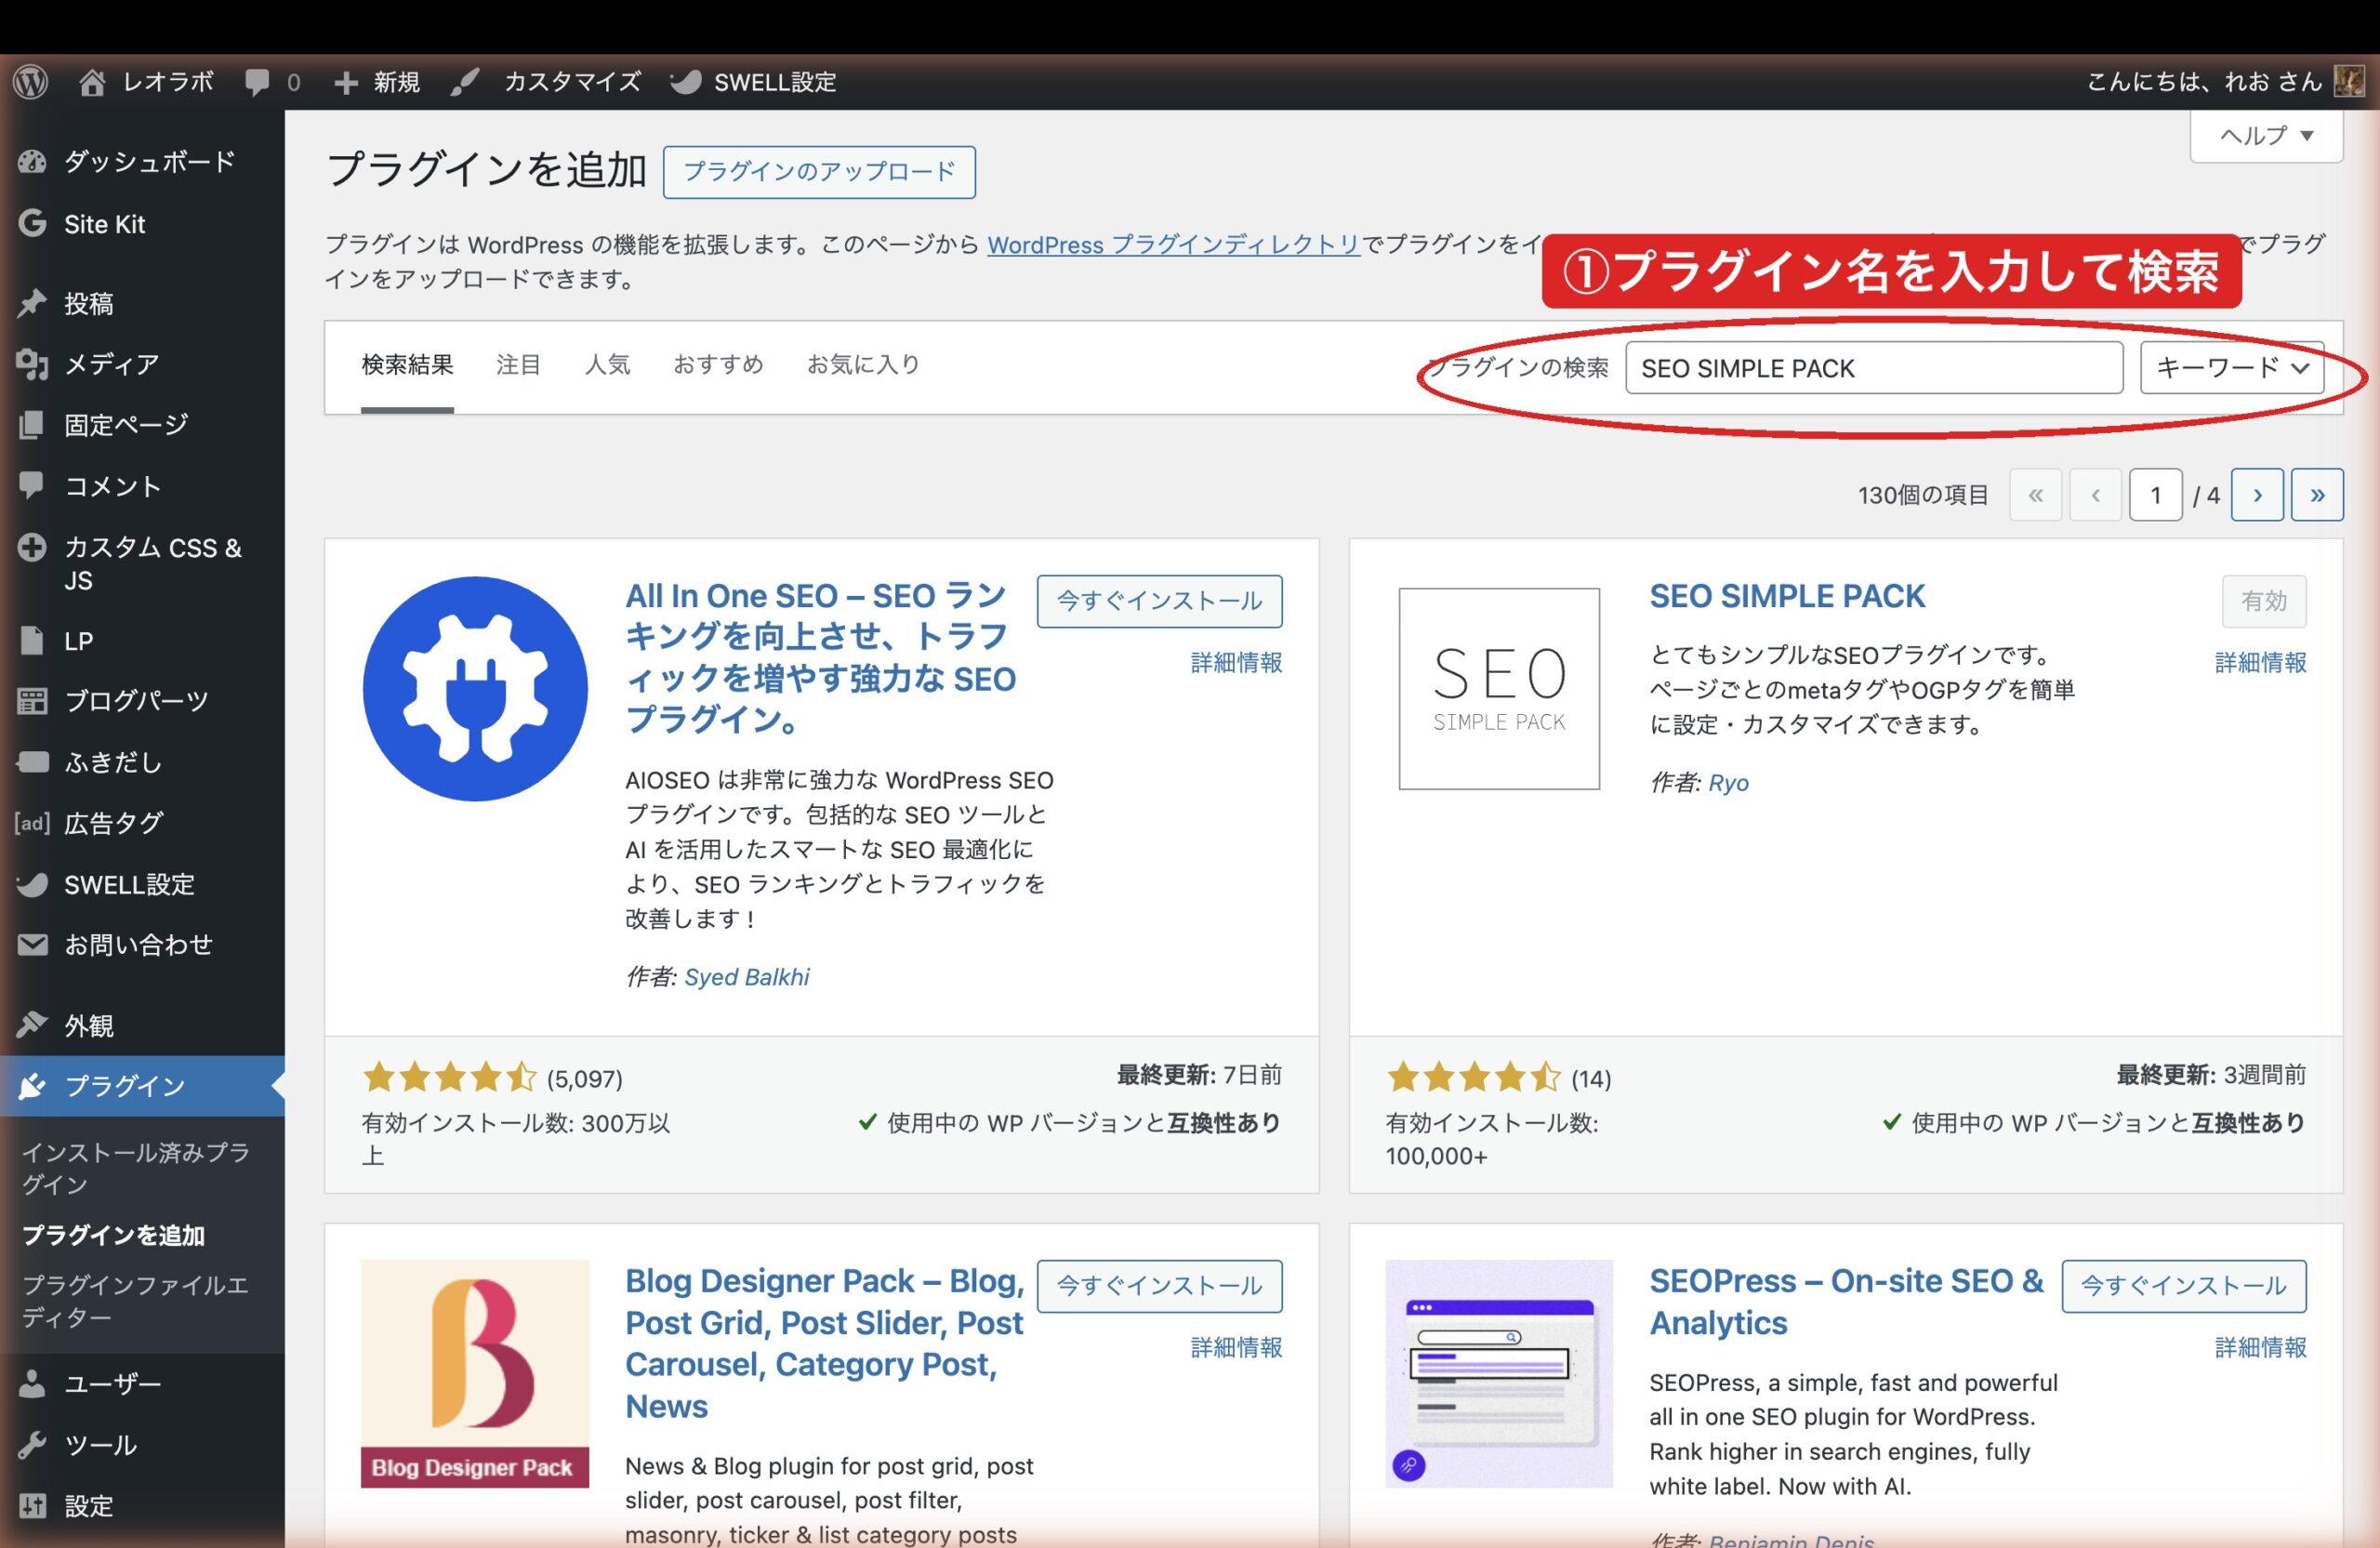Open 詳細情報 for All In One SEO
The width and height of the screenshot is (2380, 1548).
(1236, 663)
